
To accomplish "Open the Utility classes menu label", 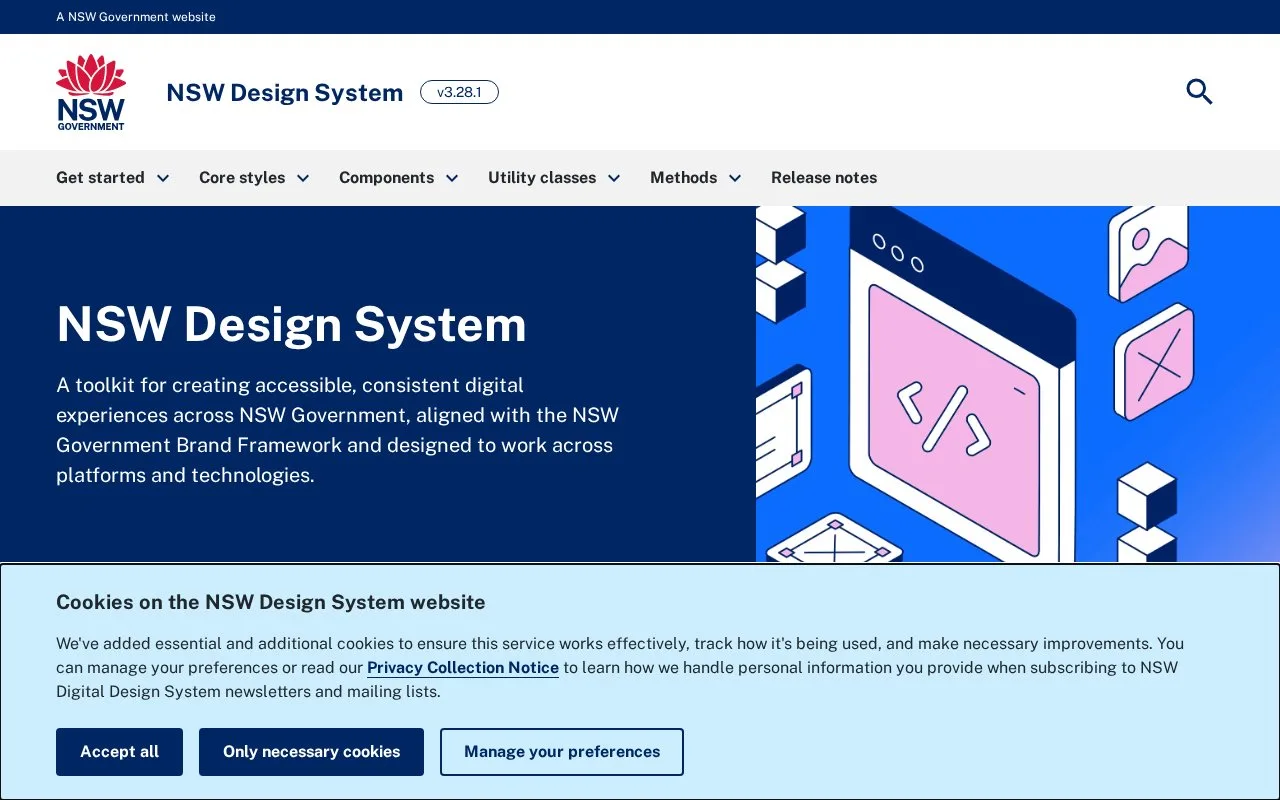I will tap(542, 178).
